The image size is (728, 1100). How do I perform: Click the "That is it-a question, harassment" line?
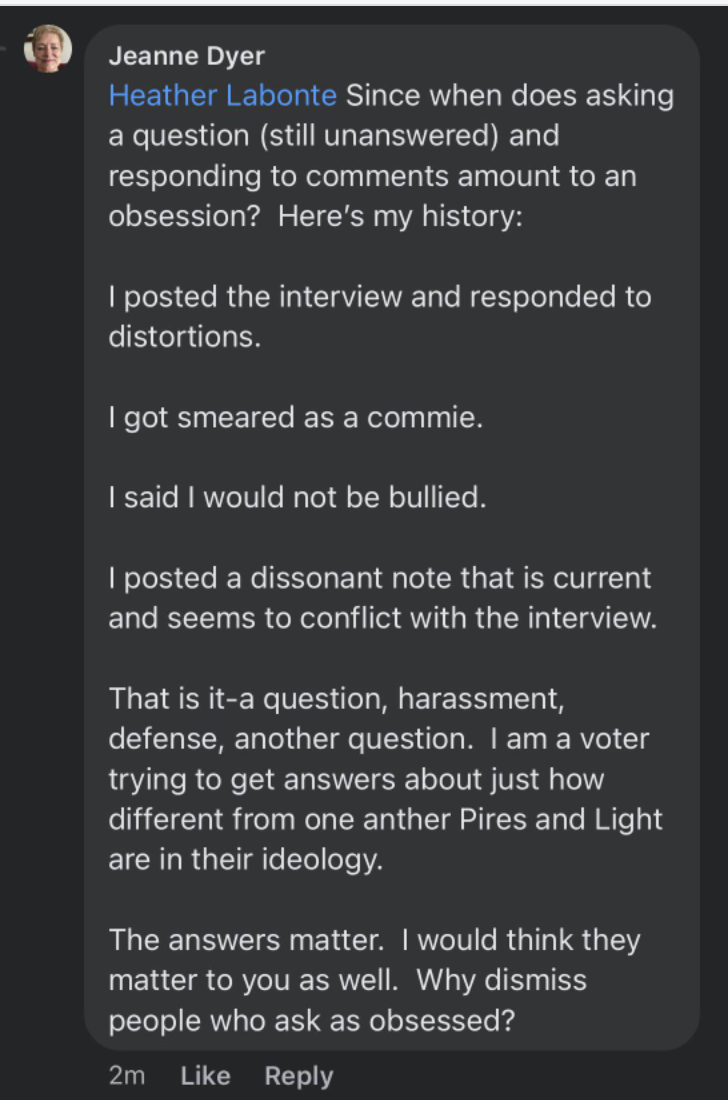[336, 698]
